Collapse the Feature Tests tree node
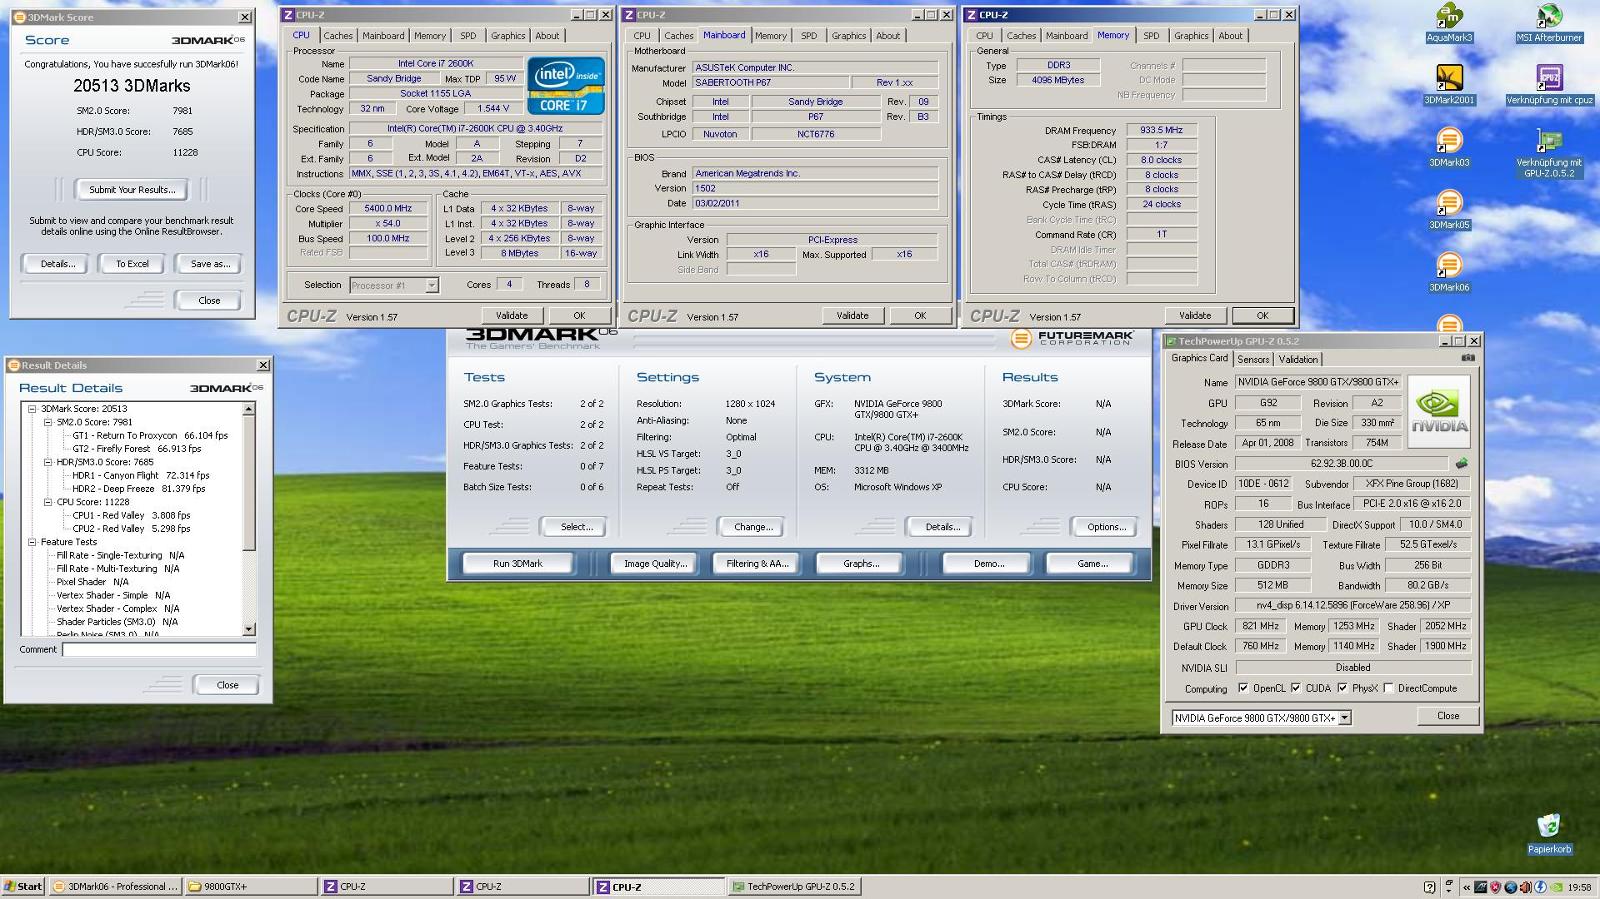 point(32,542)
